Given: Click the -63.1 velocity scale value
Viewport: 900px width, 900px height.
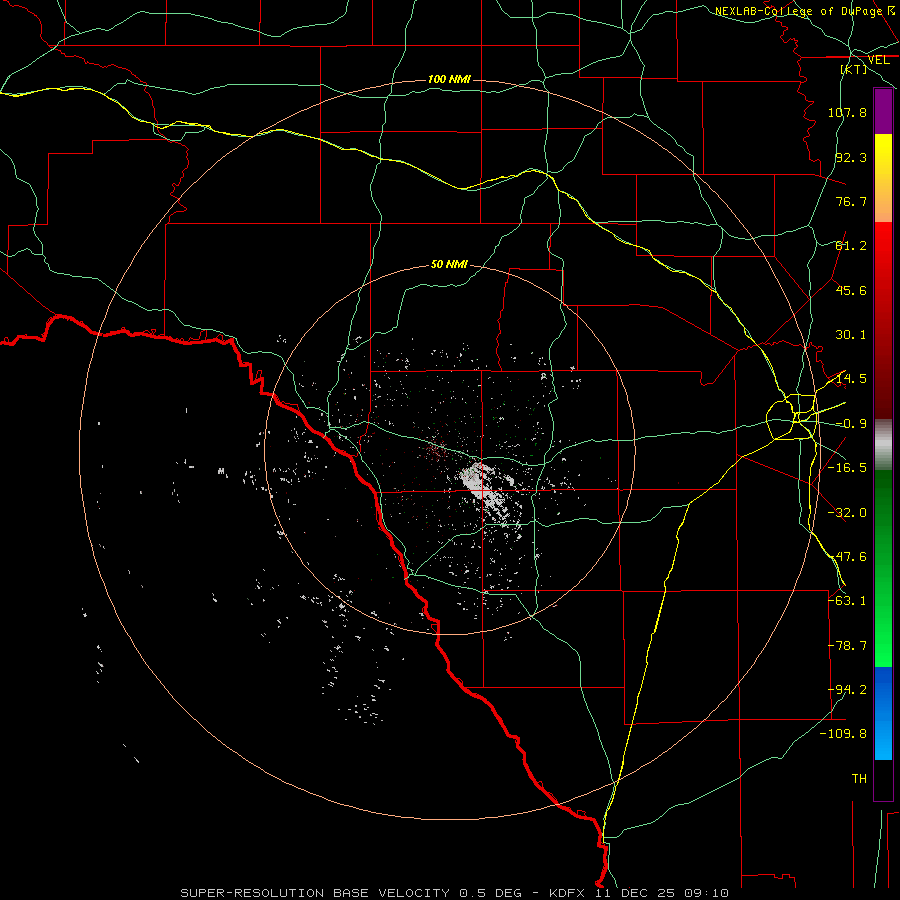Looking at the screenshot, I should point(847,601).
